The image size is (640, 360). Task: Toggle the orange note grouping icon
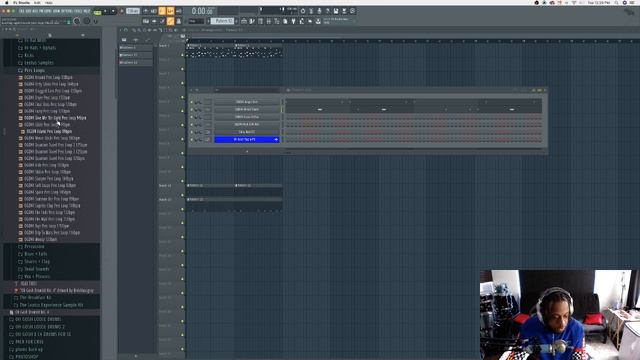tap(170, 21)
